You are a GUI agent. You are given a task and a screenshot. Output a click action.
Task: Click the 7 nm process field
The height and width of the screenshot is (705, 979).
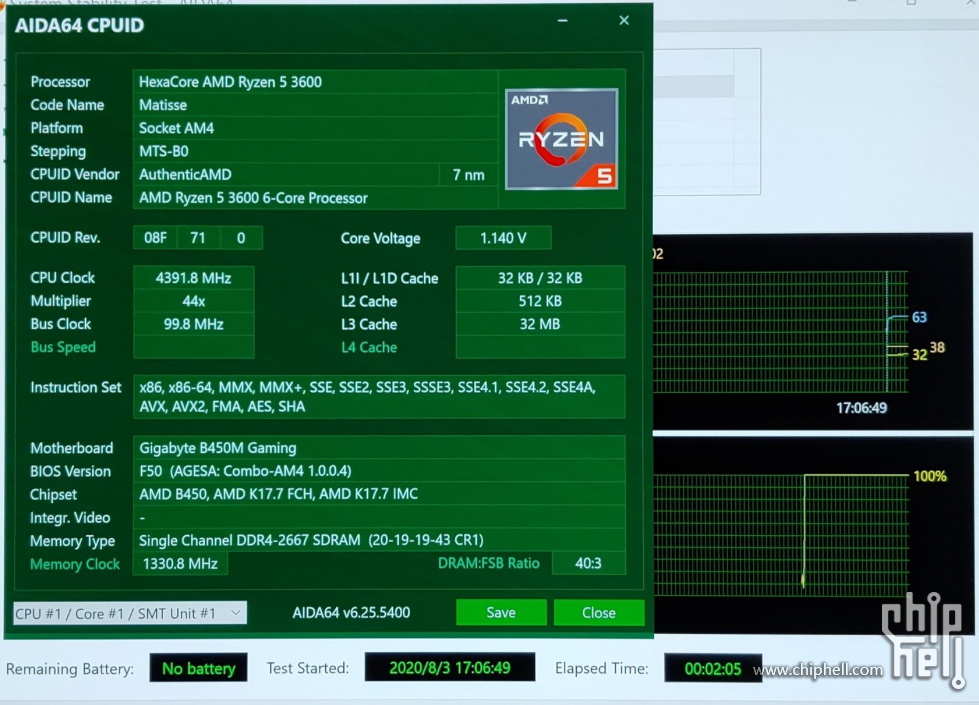(468, 175)
